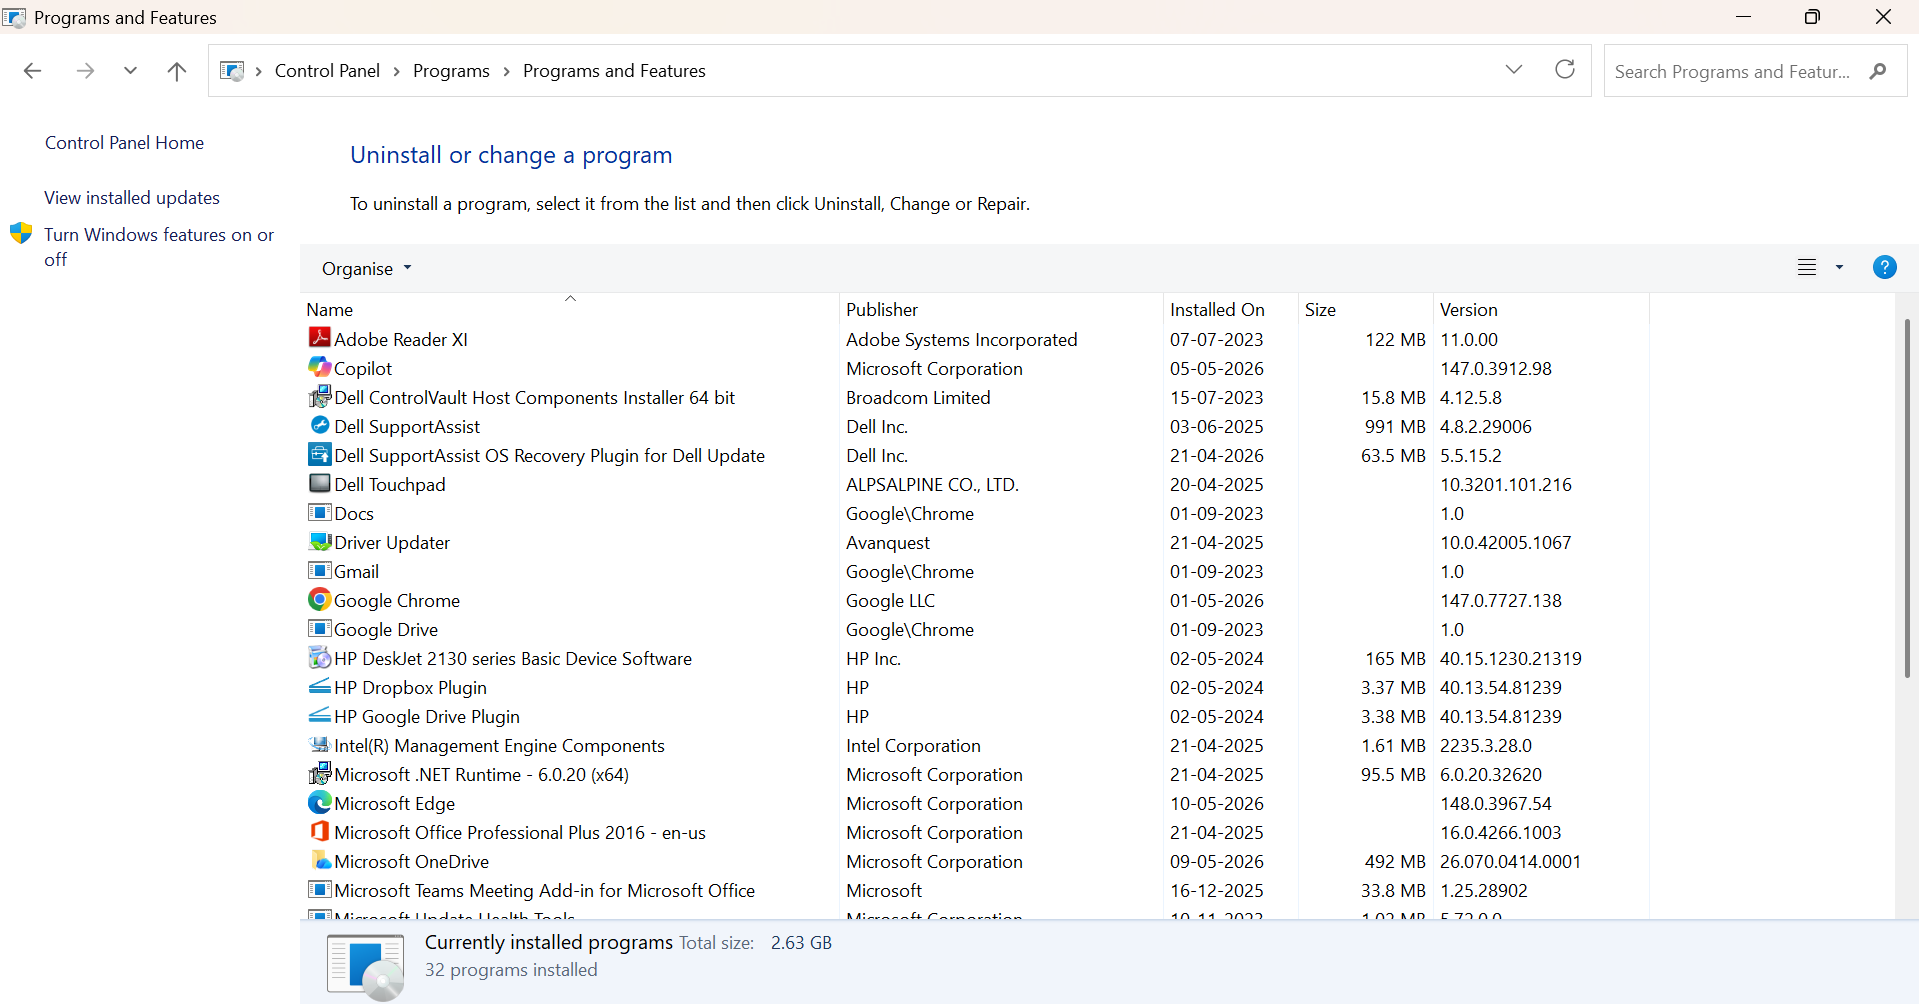The height and width of the screenshot is (1004, 1919).
Task: Sort by Size column header
Action: click(1365, 309)
